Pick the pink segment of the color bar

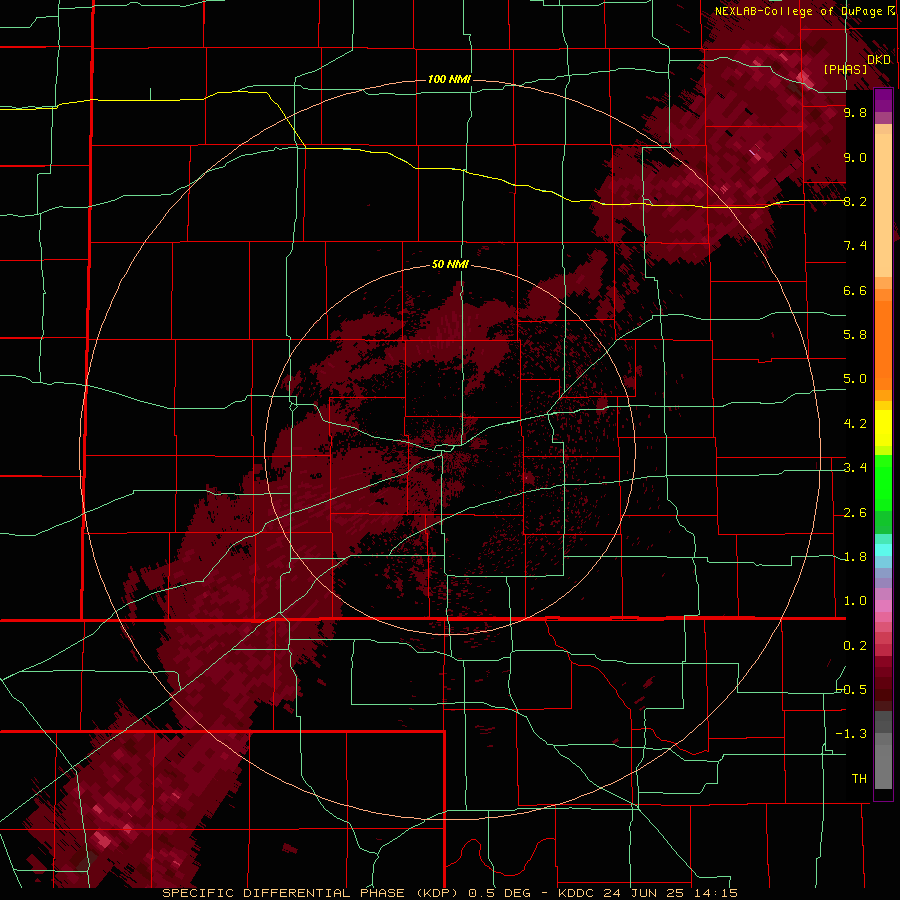(883, 606)
